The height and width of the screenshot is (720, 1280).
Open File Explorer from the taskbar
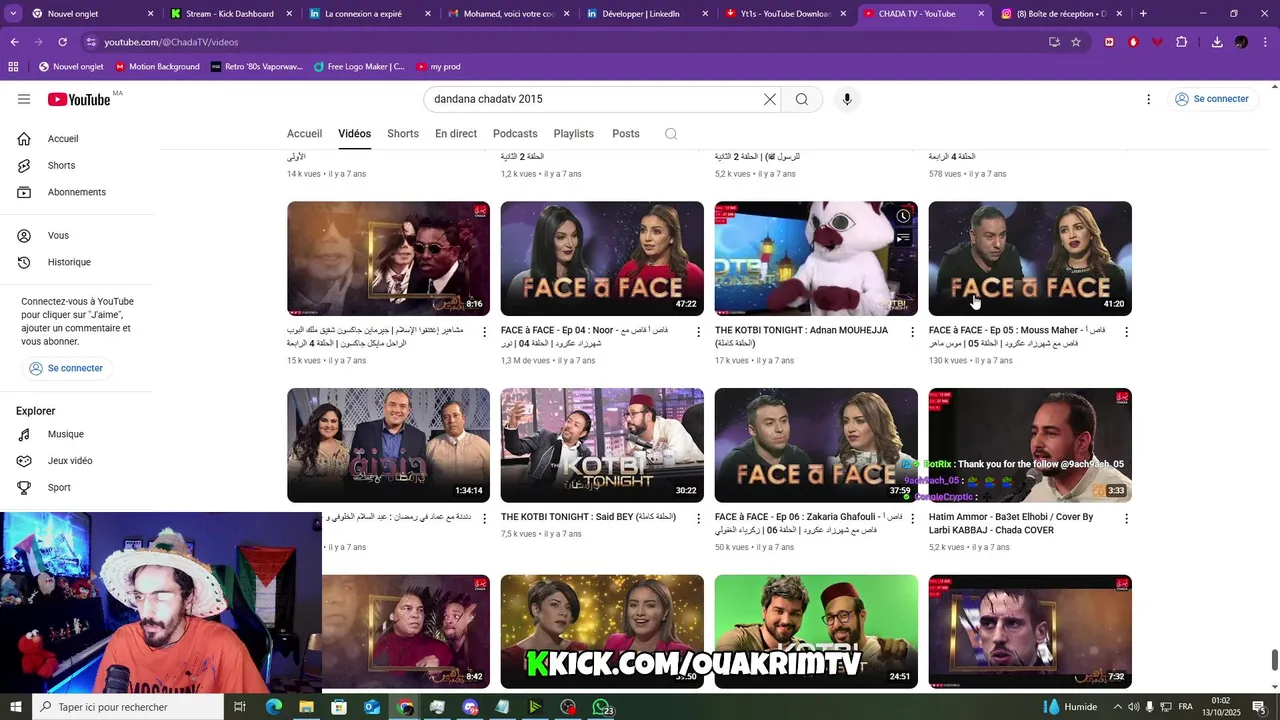[306, 707]
